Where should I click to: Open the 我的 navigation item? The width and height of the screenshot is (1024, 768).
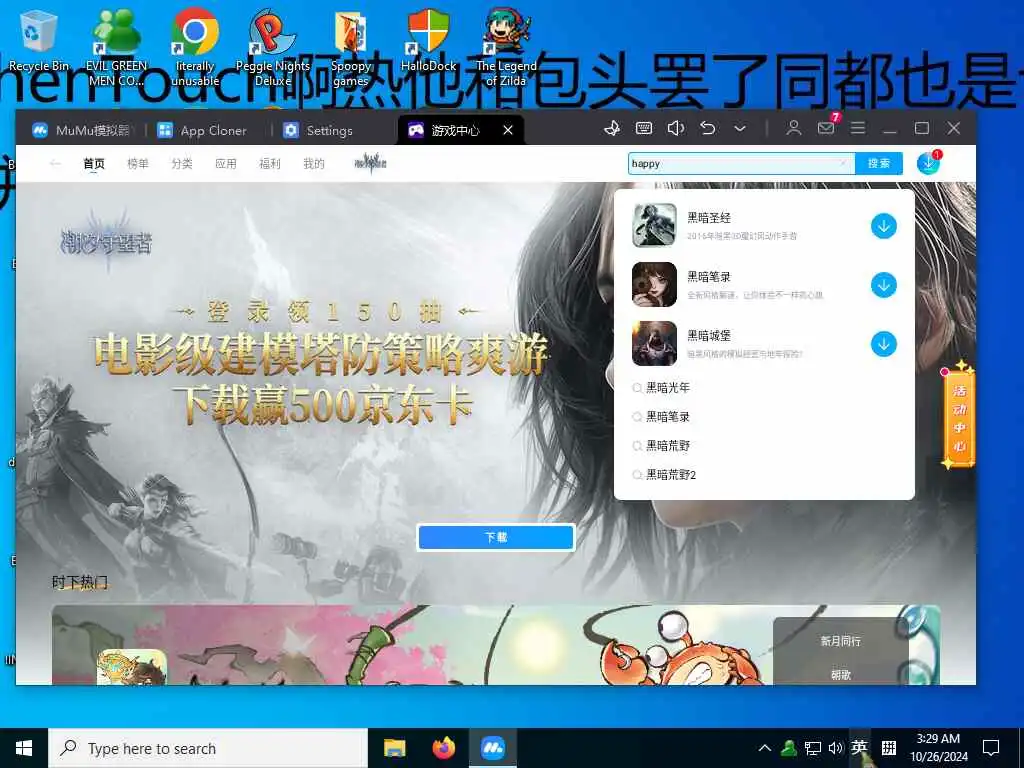coord(313,163)
